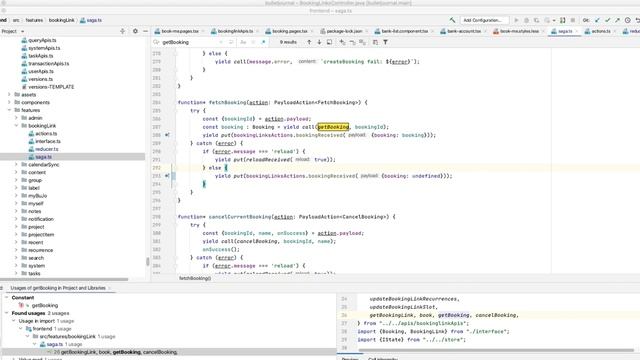
Task: Toggle regex option in search bar
Action: [x=263, y=42]
